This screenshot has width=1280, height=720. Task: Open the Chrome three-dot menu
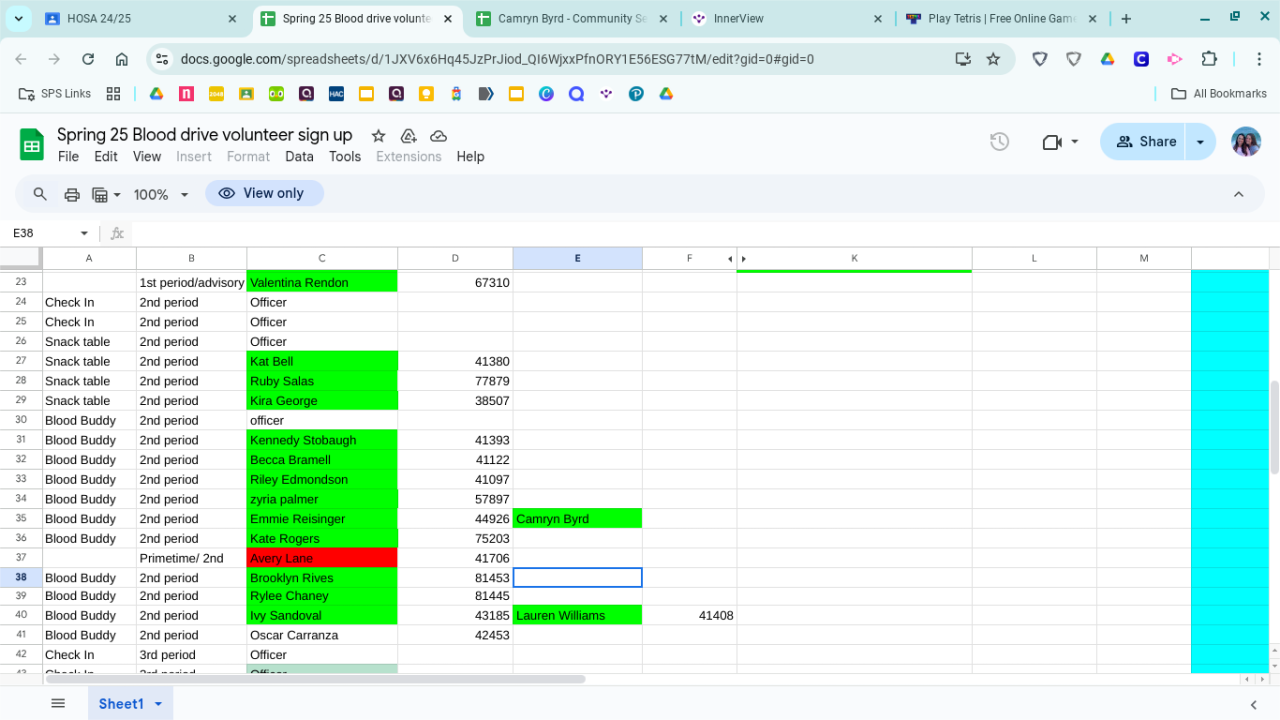pos(1259,59)
